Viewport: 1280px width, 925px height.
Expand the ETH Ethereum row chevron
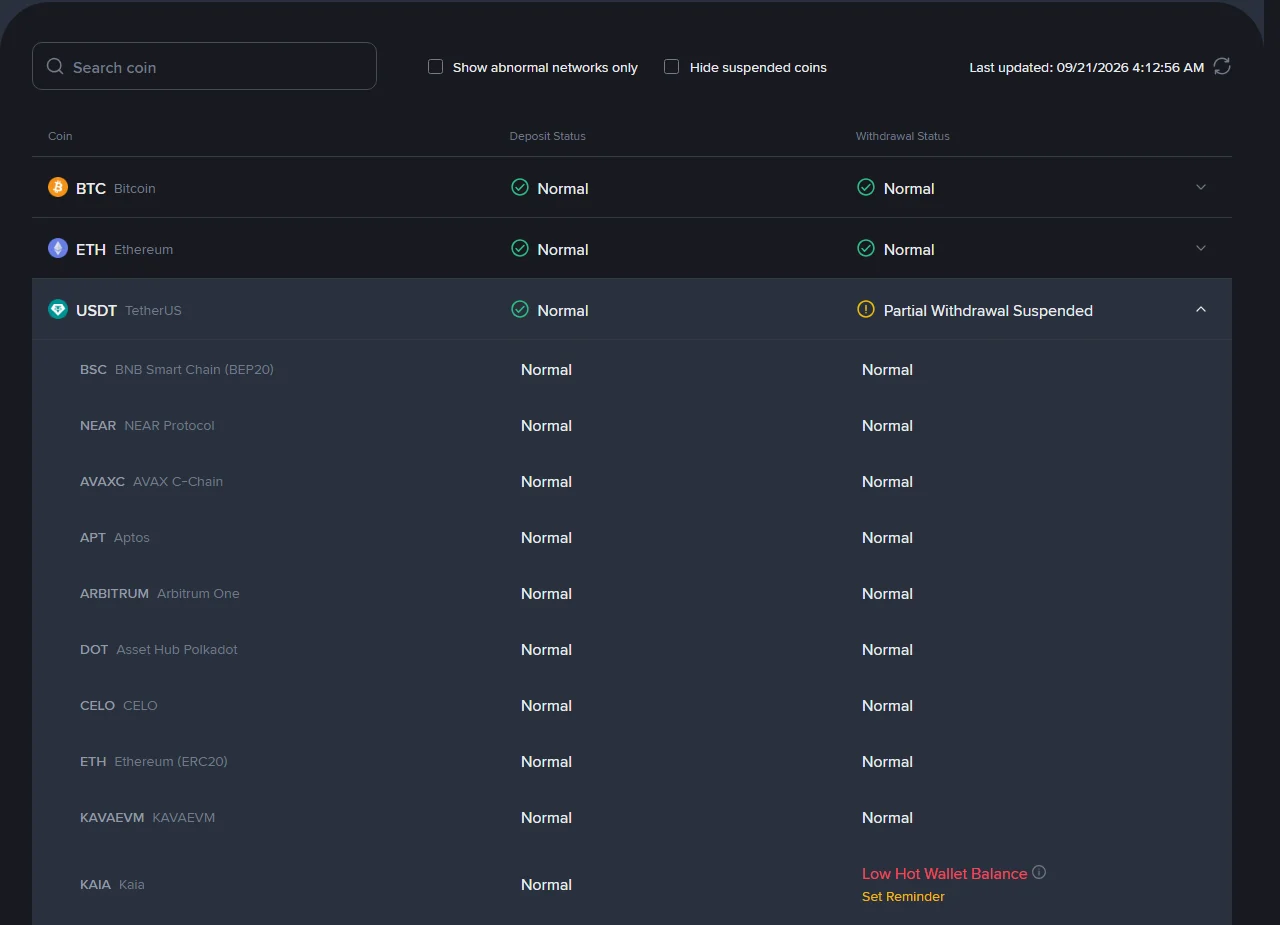click(1201, 249)
